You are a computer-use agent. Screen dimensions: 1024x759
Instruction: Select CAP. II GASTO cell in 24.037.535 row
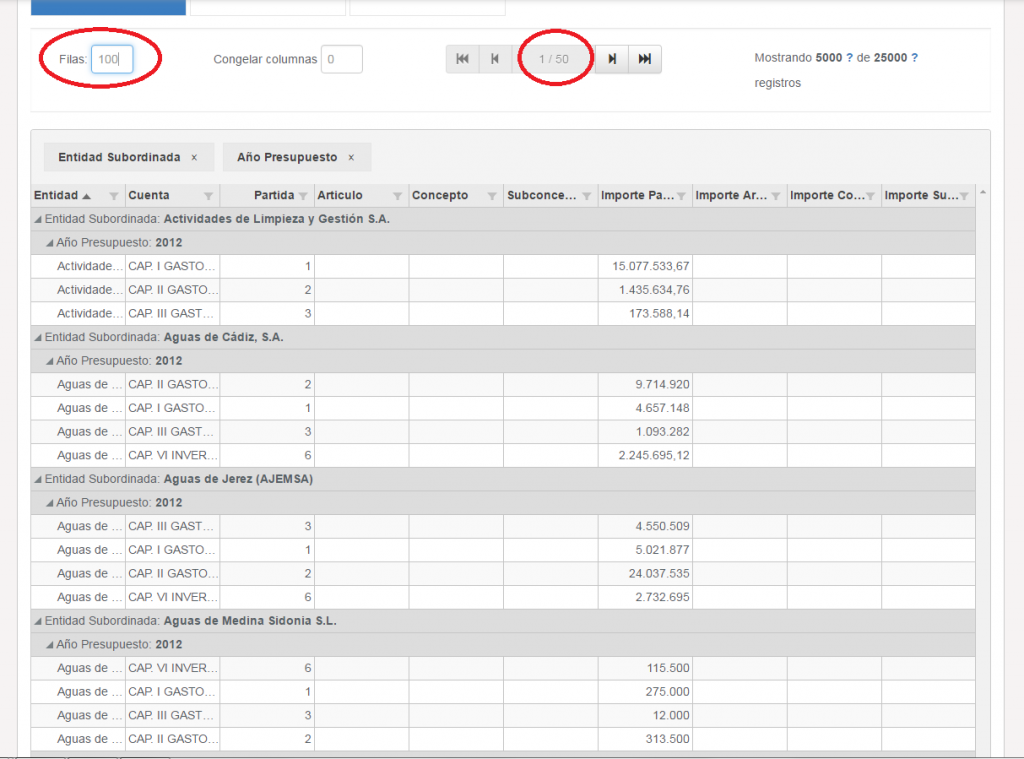coord(172,573)
